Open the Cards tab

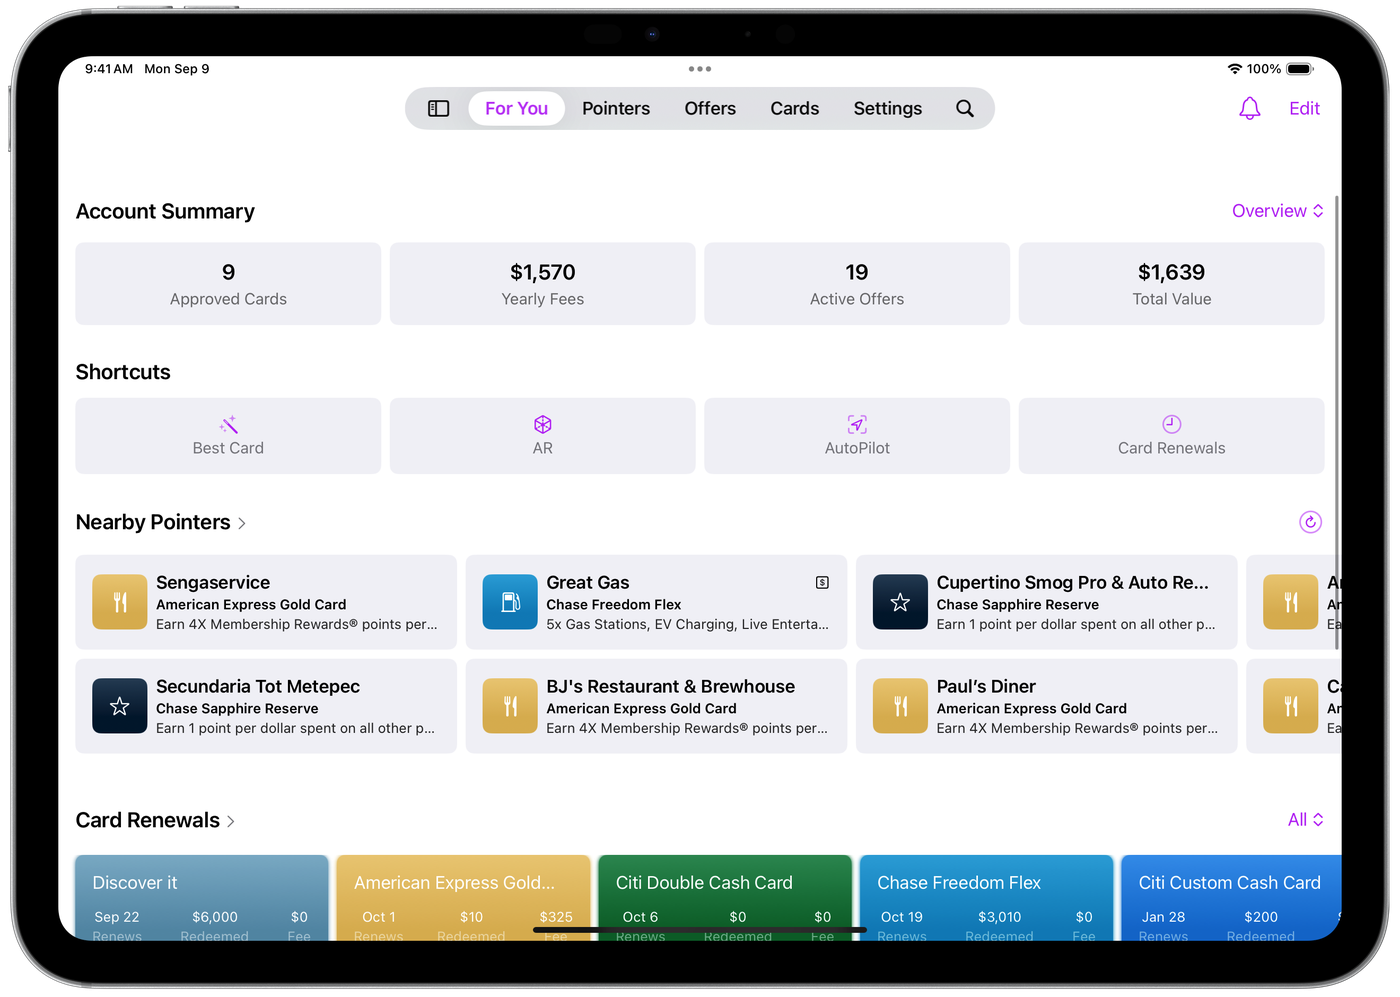click(795, 108)
